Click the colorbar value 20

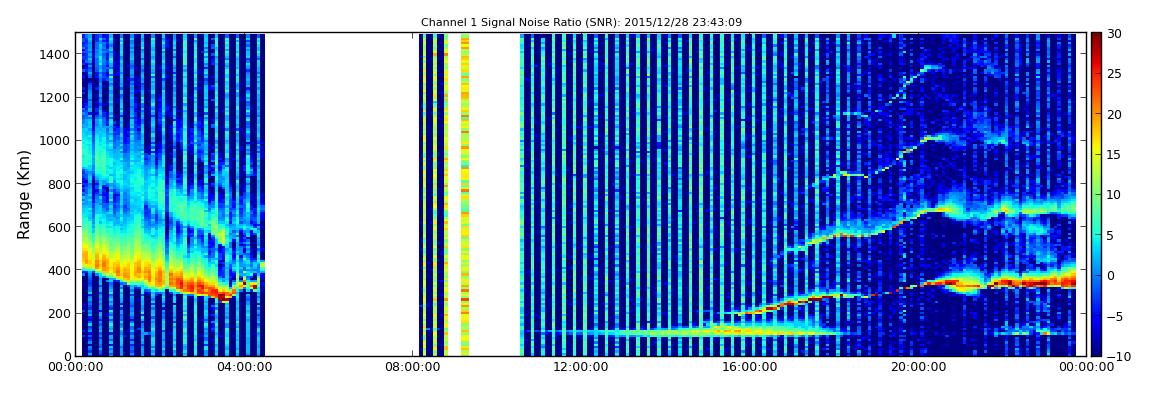coord(1115,114)
